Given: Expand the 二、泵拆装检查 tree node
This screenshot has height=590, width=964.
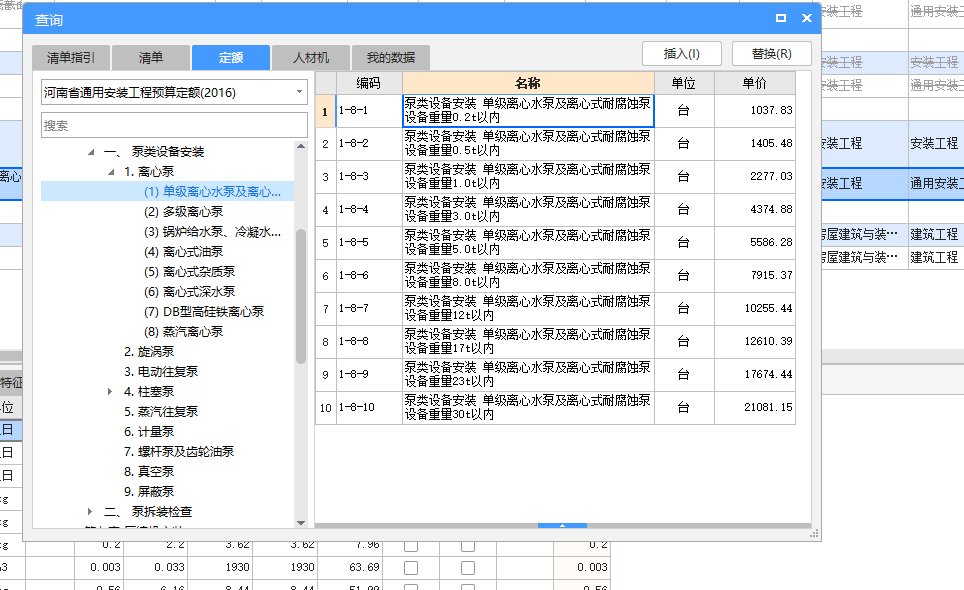Looking at the screenshot, I should click(90, 511).
